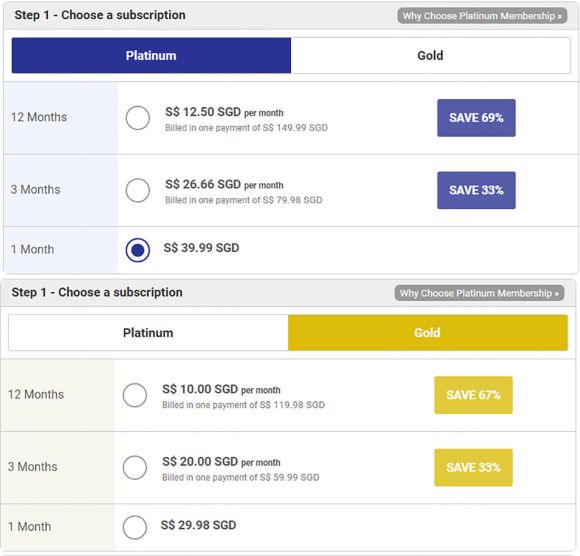Click the yellow SAVE 33% badge
This screenshot has height=556, width=580.
(x=473, y=468)
